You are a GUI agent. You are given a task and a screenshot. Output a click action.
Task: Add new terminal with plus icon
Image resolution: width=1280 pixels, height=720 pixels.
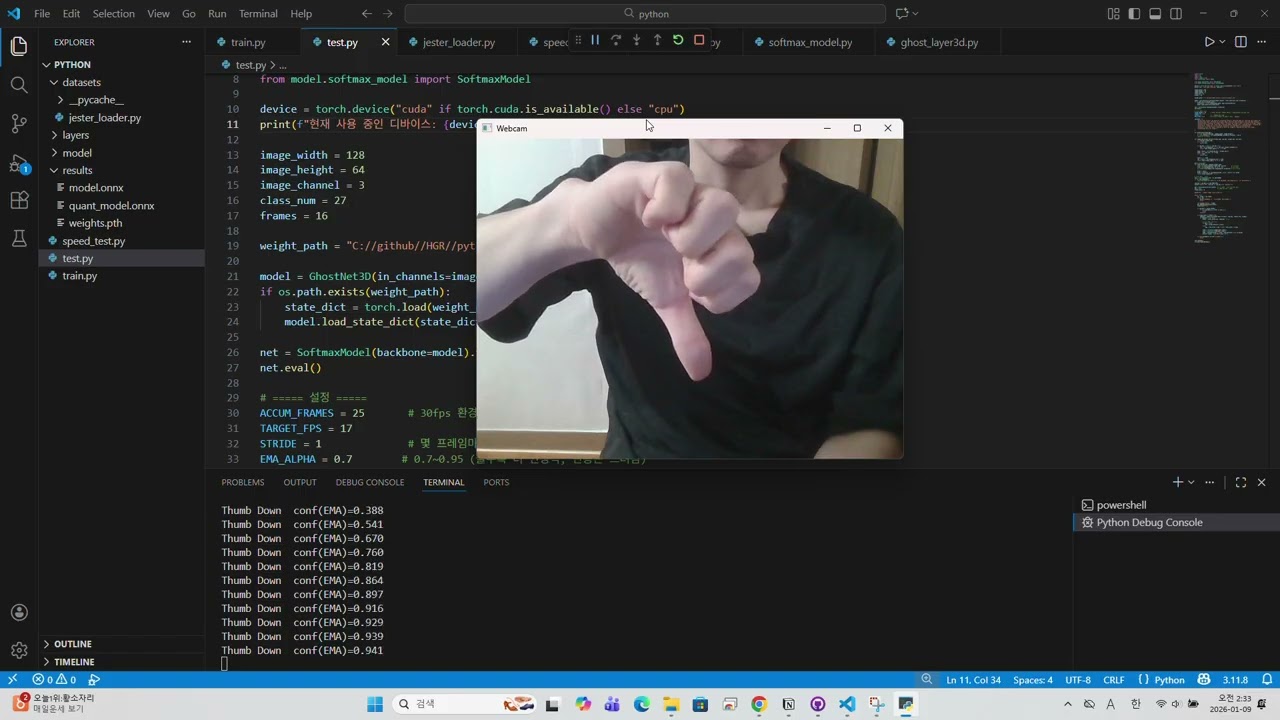(1177, 482)
